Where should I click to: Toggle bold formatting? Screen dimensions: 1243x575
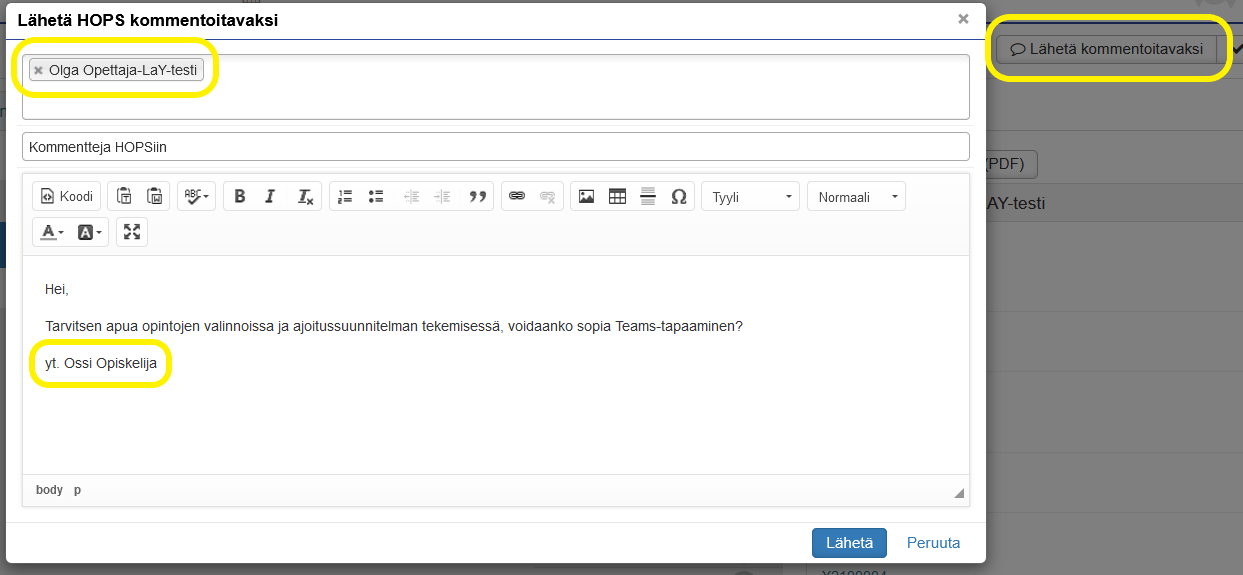pyautogui.click(x=240, y=196)
